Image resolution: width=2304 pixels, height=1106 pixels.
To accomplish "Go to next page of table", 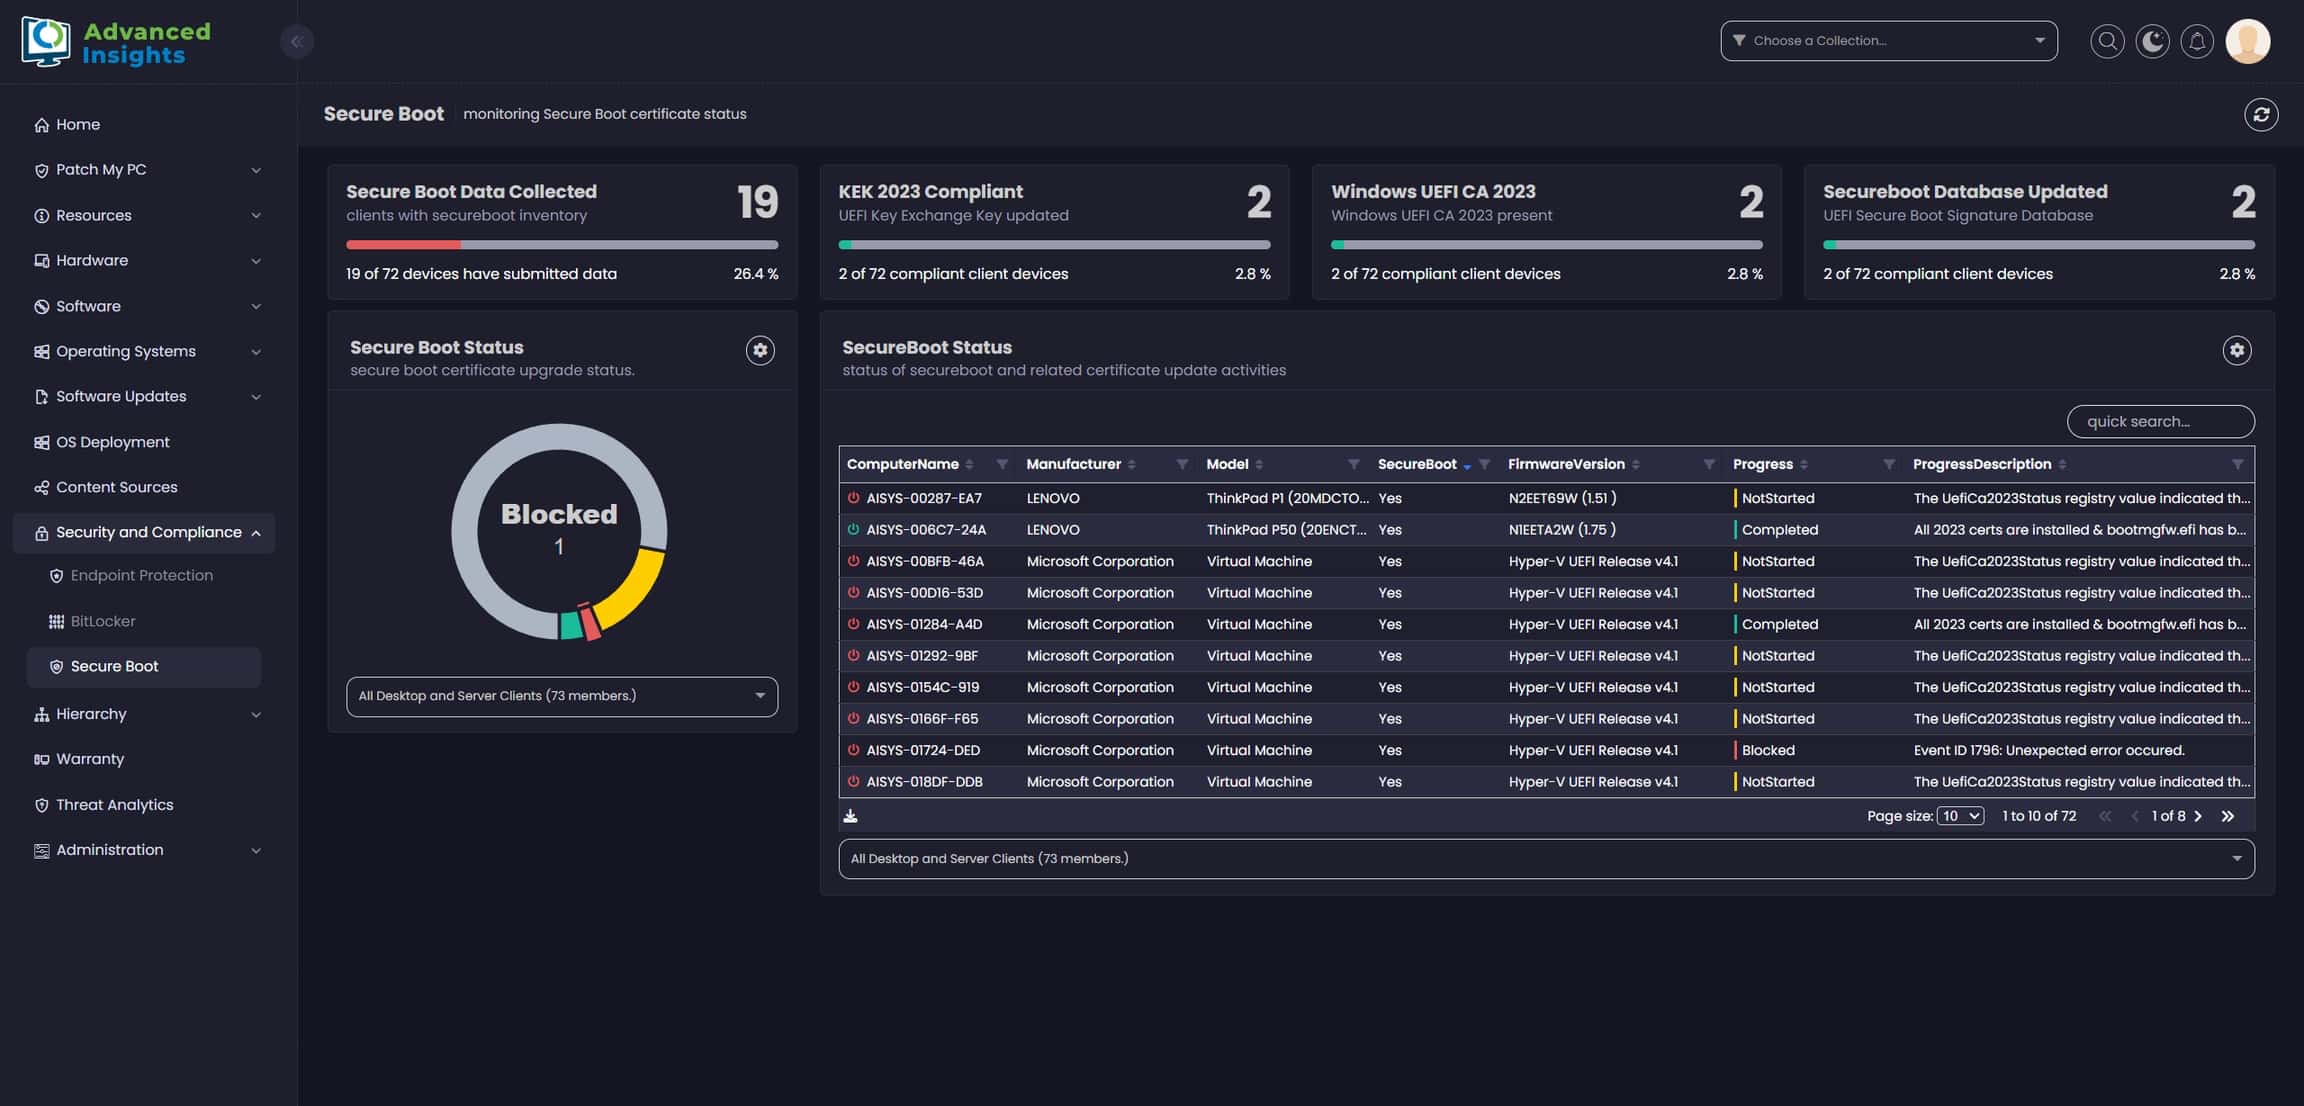I will (x=2198, y=816).
